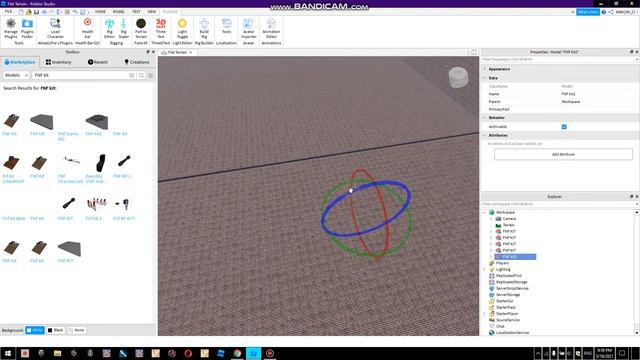Select StarterGui in the Explorer tree
640x360 pixels.
(x=505, y=301)
